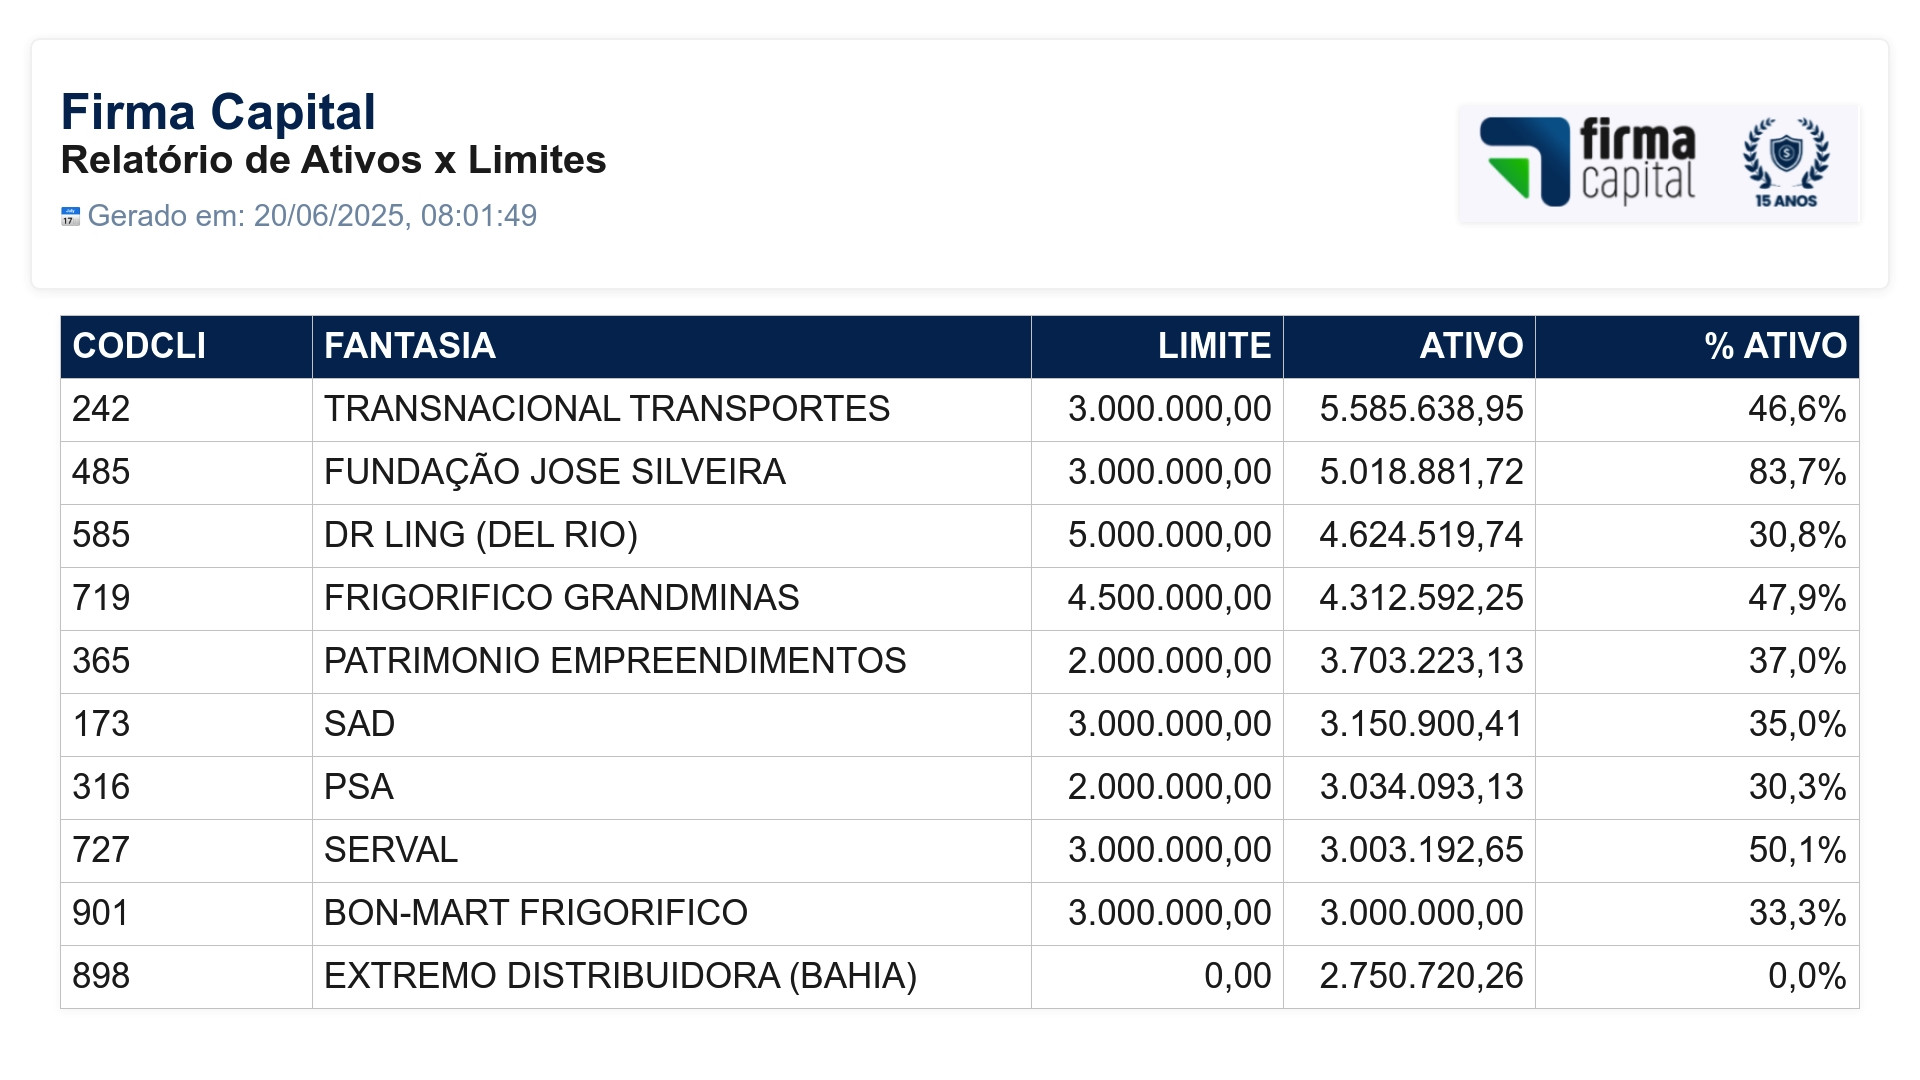Click FUNDAÇÃO JOSE SILVEIRA cell
Screen dimensions: 1920x1080
click(x=671, y=472)
